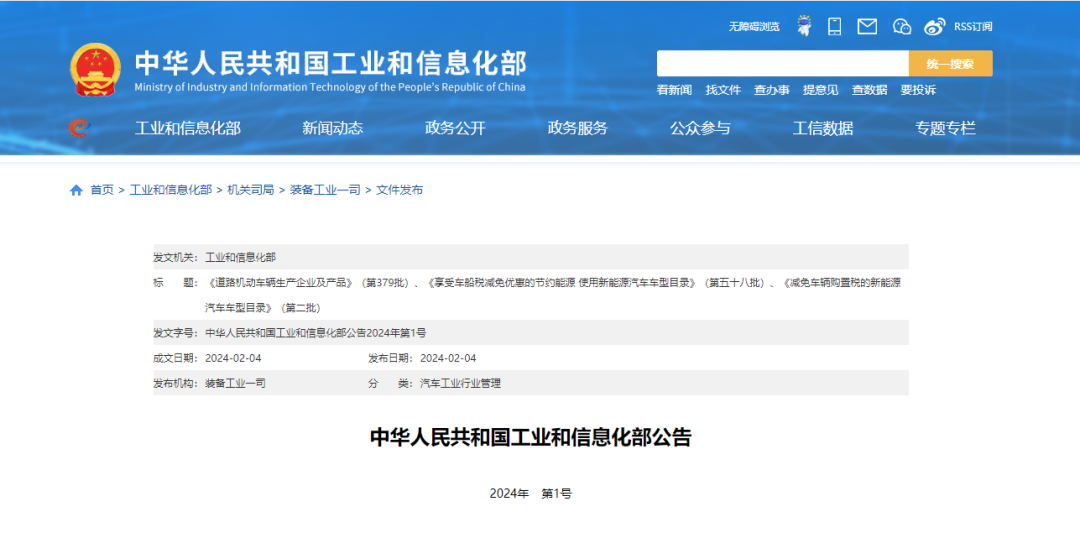The width and height of the screenshot is (1080, 538).
Task: Click 文件发布 breadcrumb link
Action: (399, 190)
